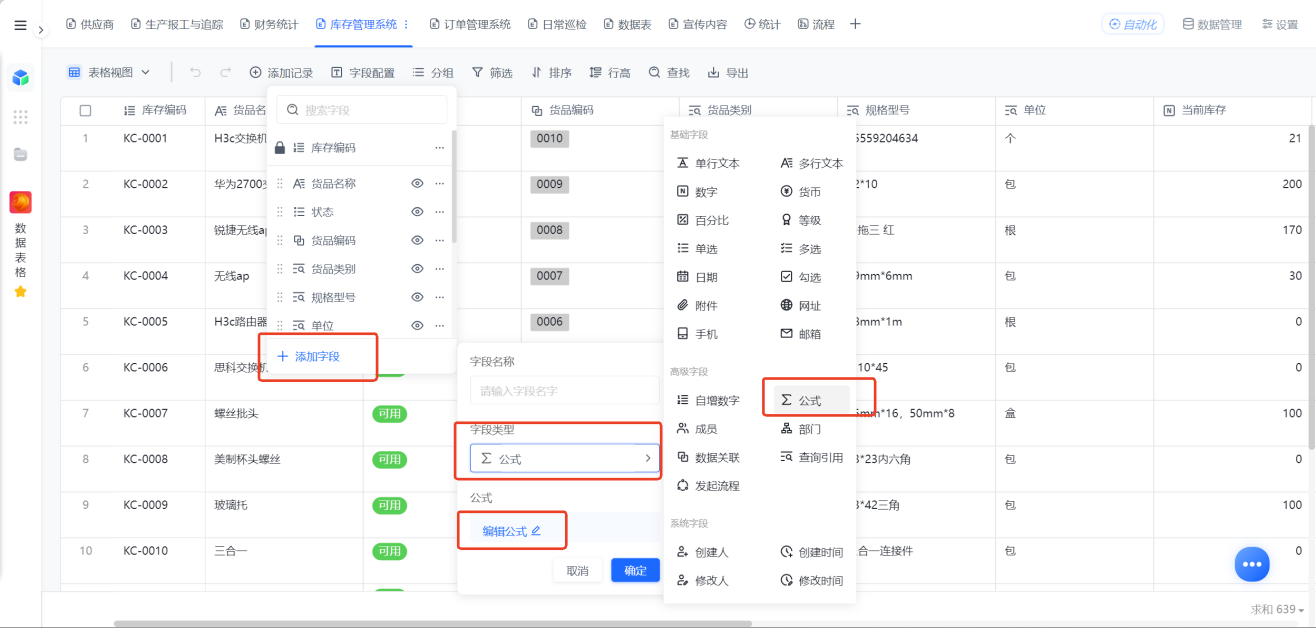Check the select-all rows checkbox in header

coord(85,110)
